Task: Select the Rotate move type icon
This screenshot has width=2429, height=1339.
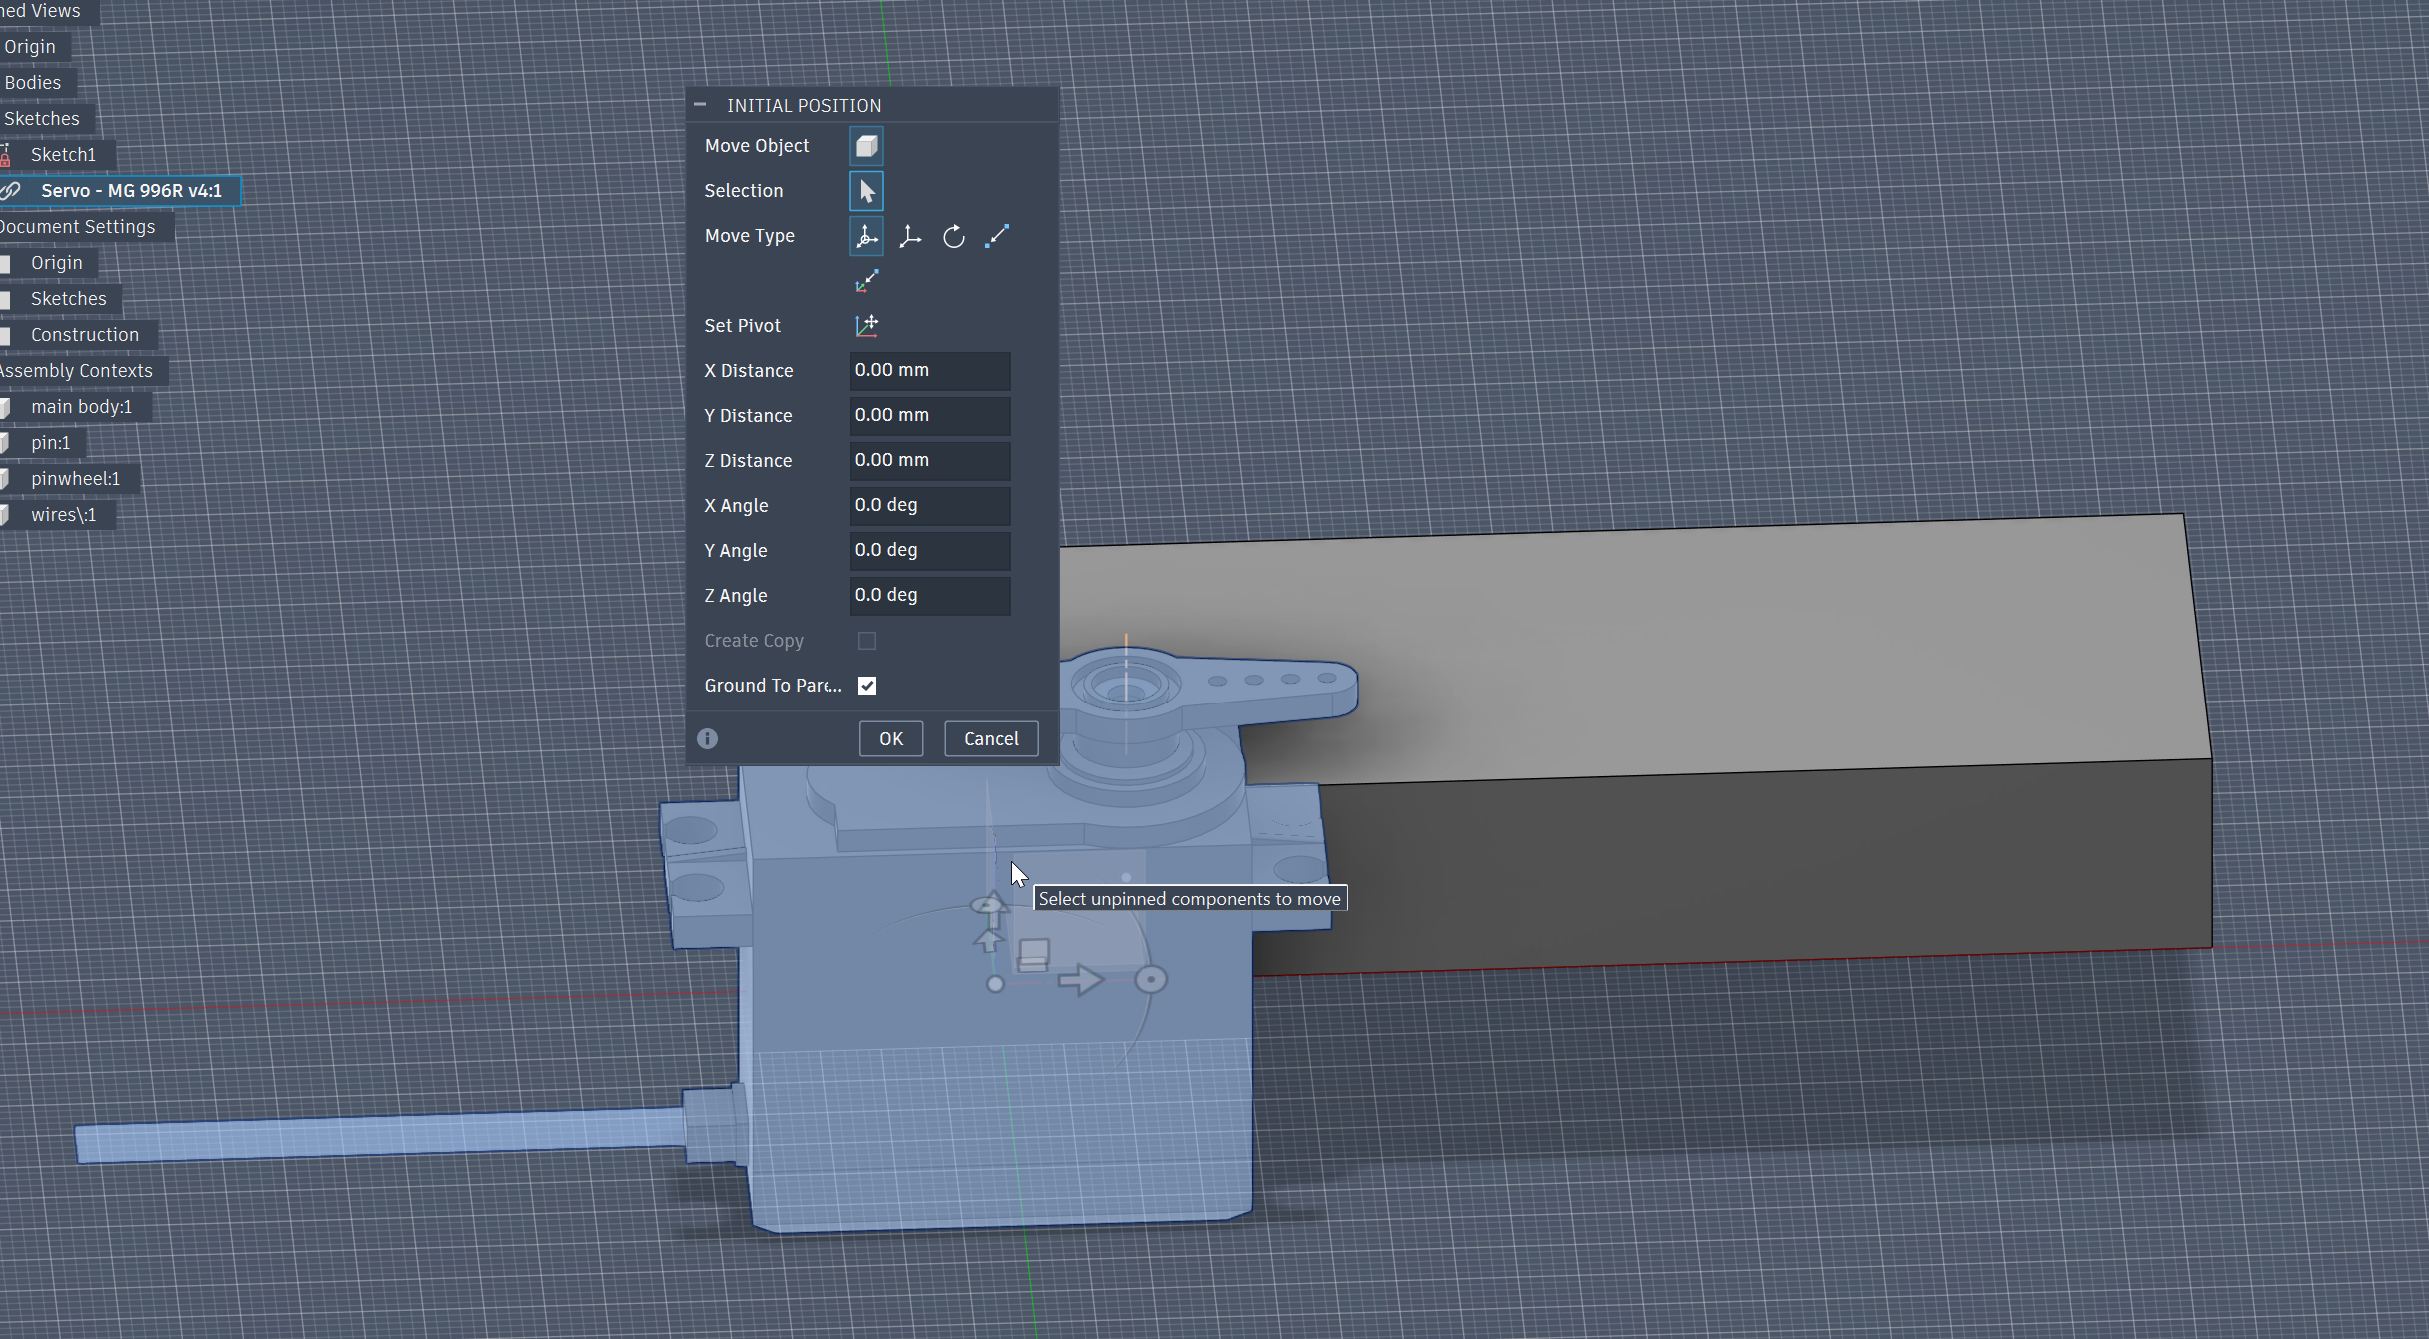Action: 954,236
